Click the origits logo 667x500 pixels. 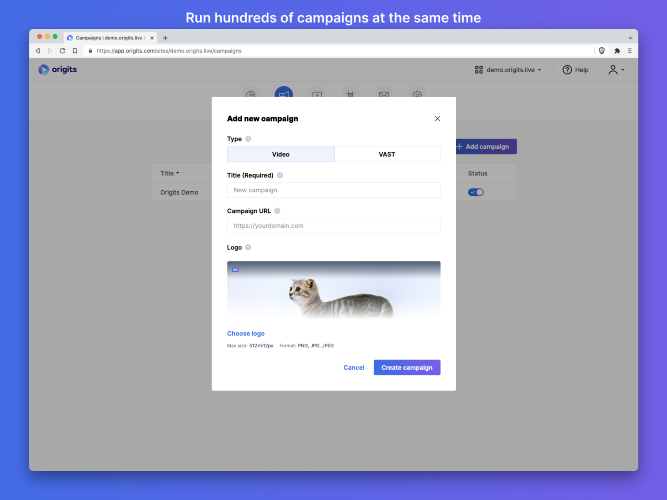click(57, 69)
